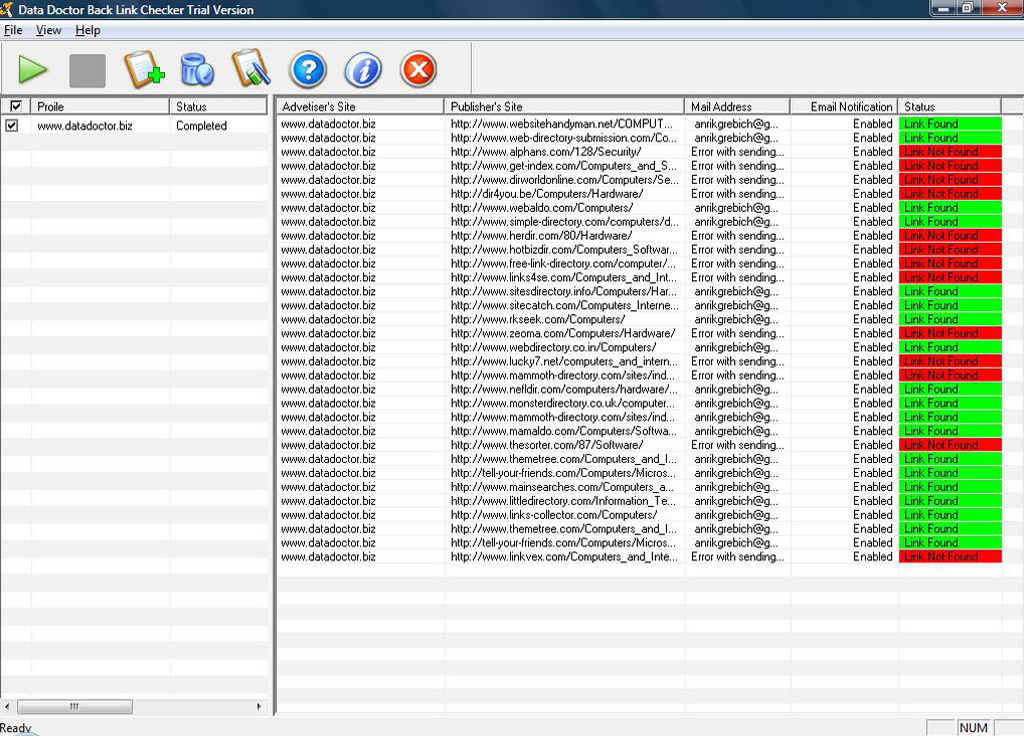Sort by Email Notification column header
The width and height of the screenshot is (1024, 738).
844,106
